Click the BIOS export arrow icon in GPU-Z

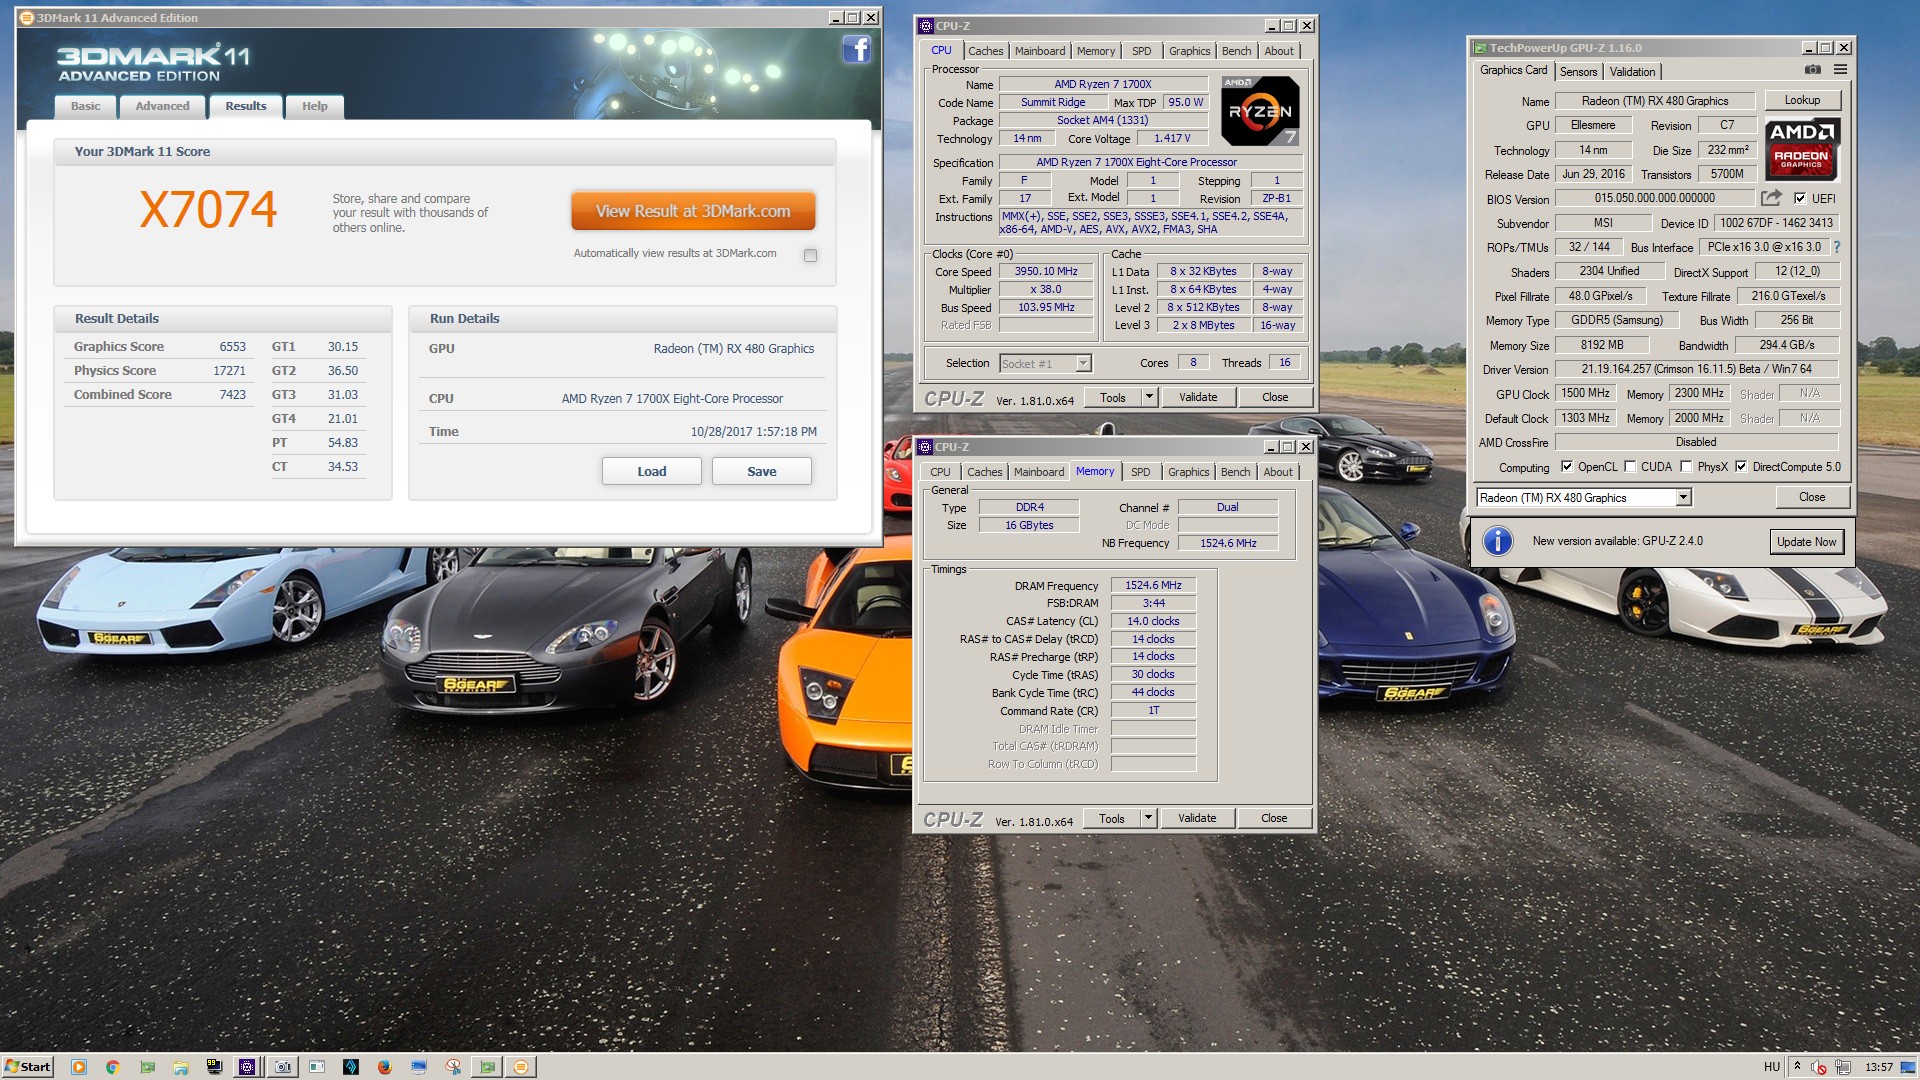click(1771, 198)
